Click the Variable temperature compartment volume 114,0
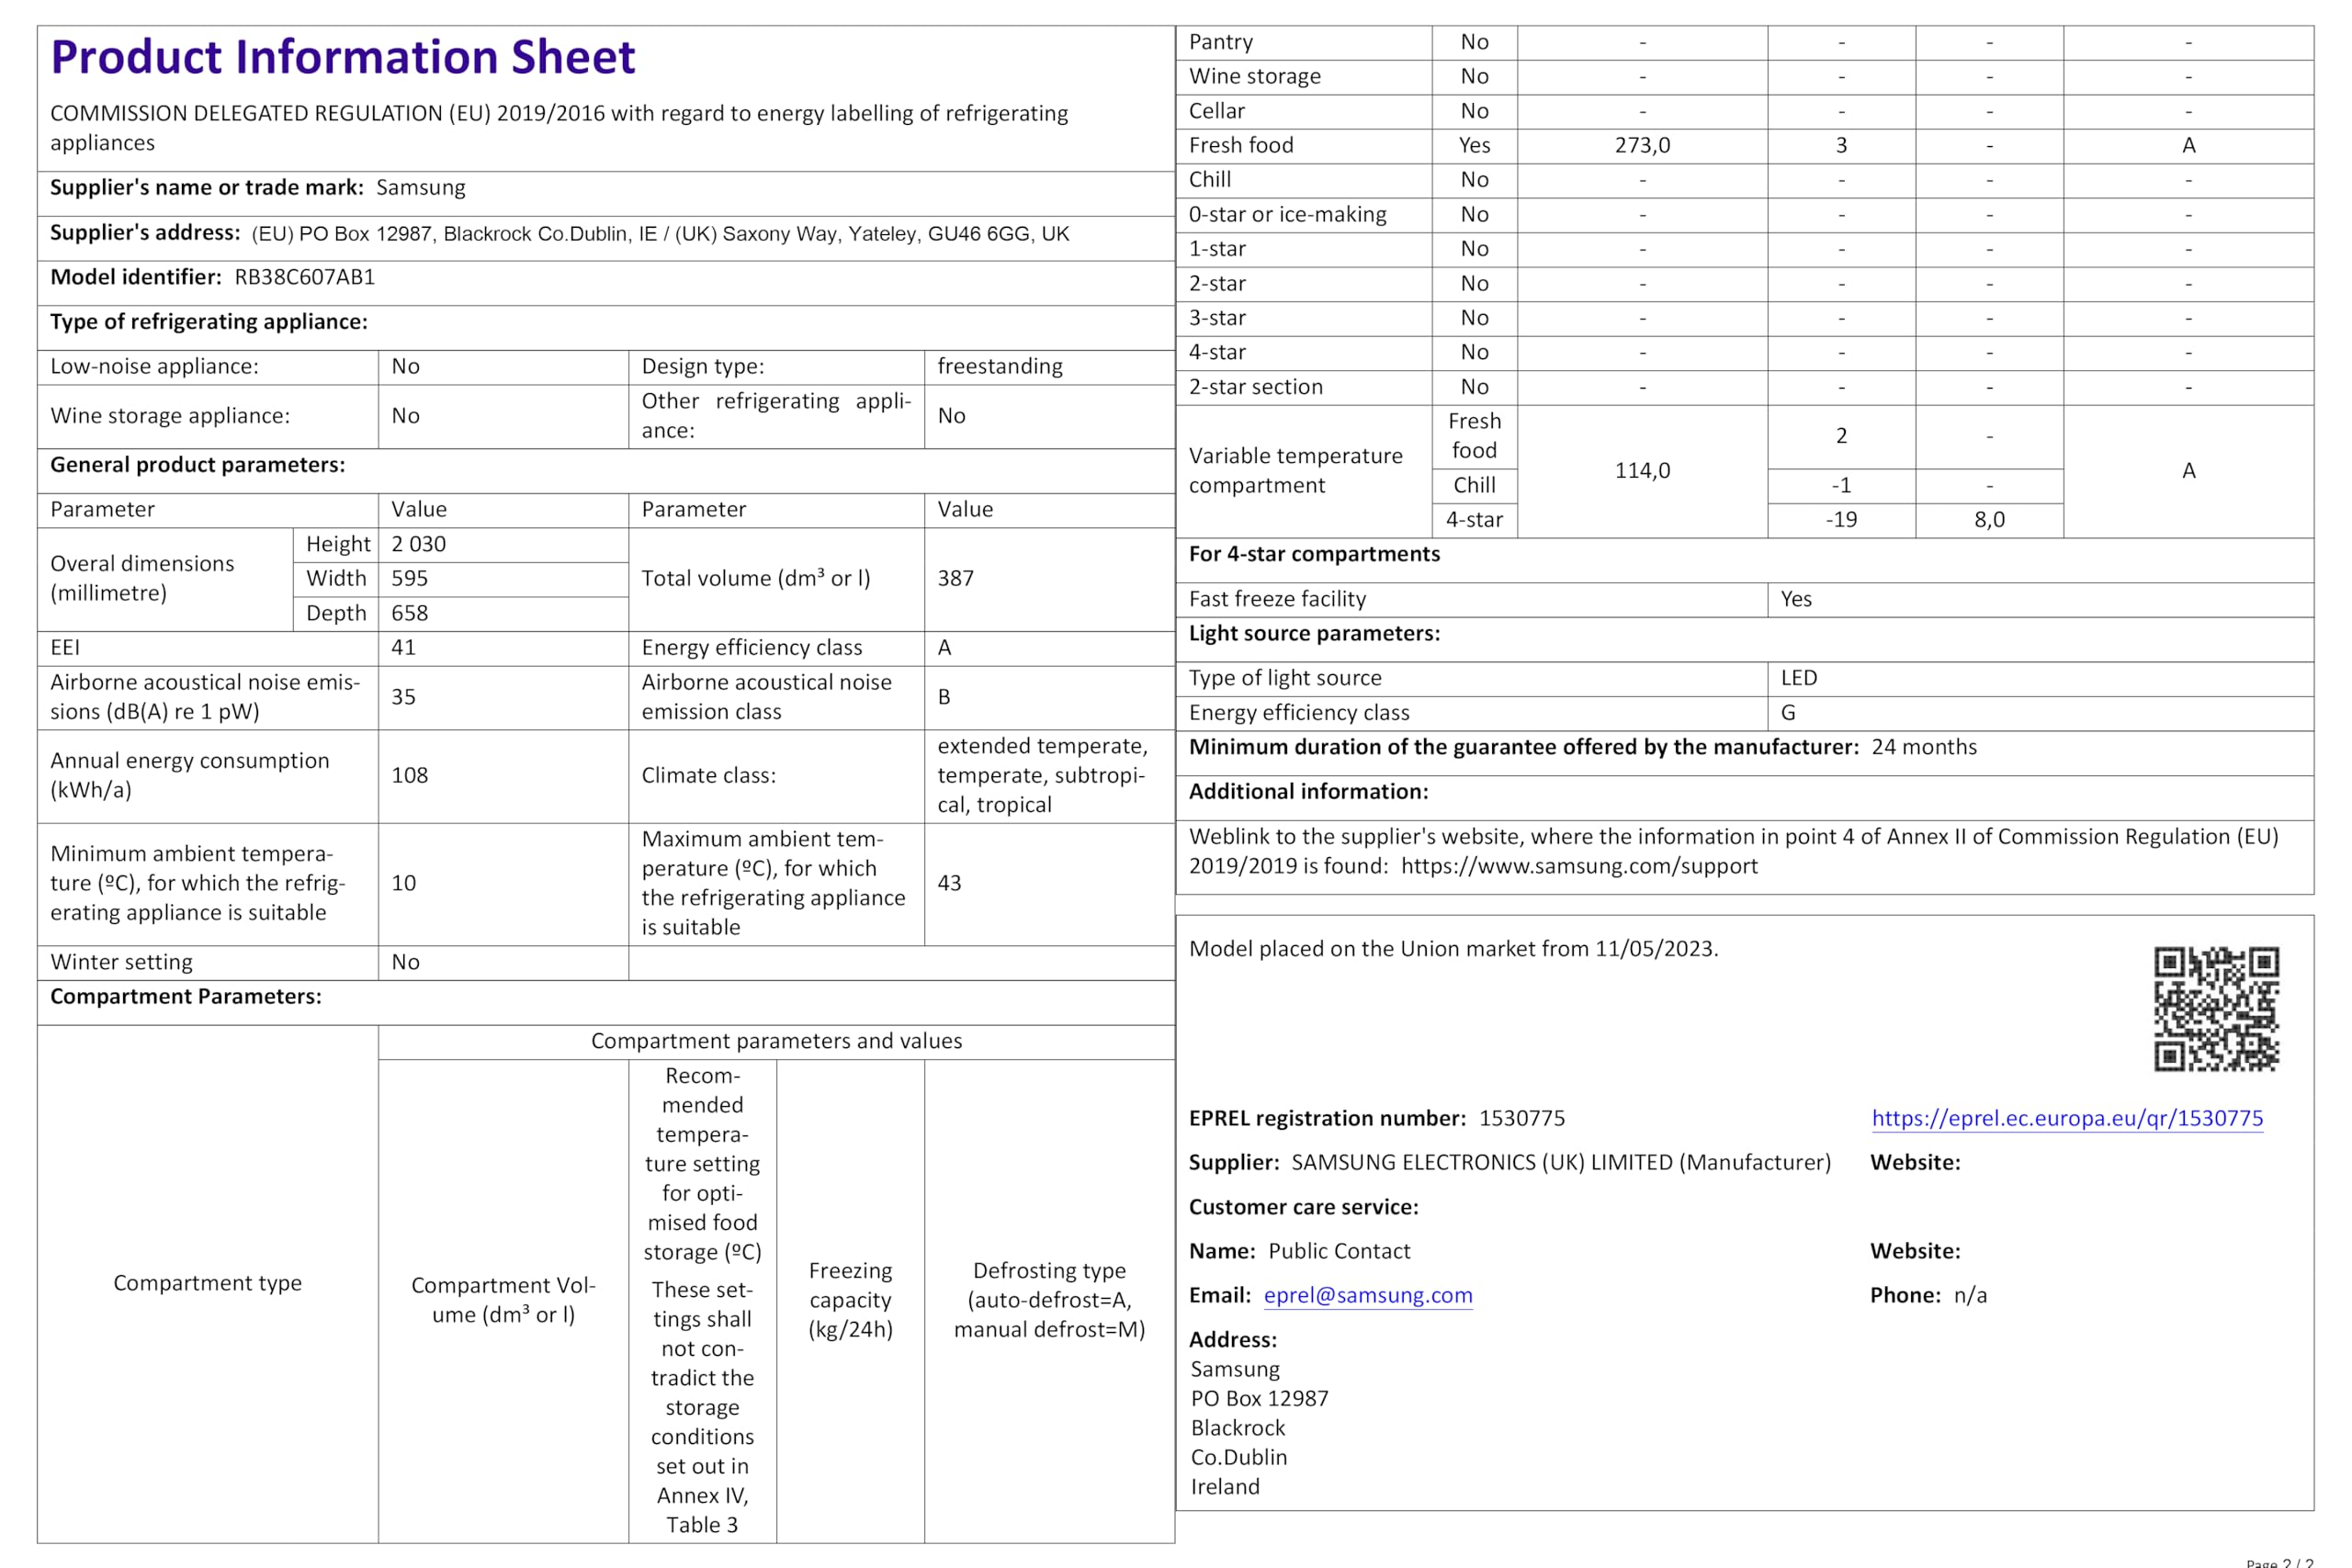The image size is (2352, 1568). click(x=1642, y=471)
